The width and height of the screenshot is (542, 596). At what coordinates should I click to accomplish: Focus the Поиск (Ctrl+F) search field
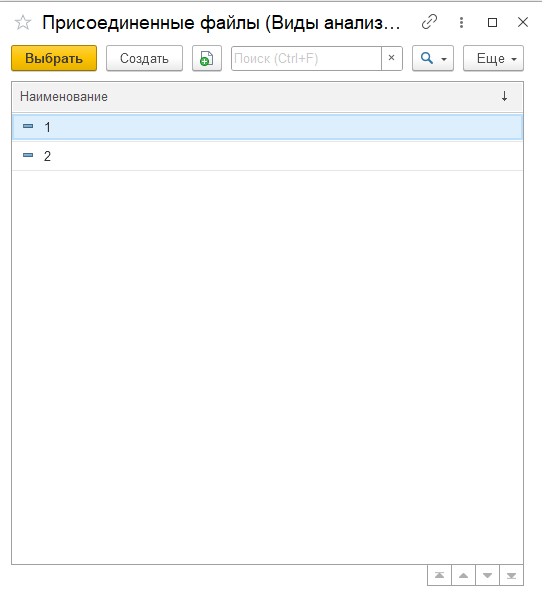pos(306,58)
